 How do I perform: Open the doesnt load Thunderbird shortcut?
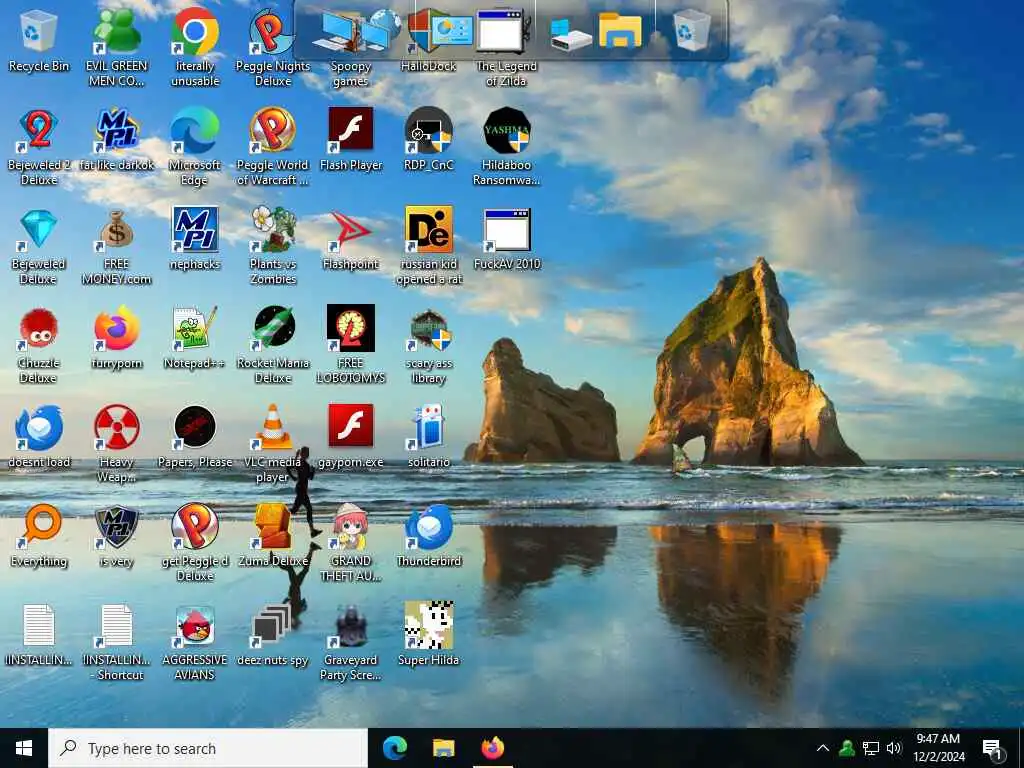pyautogui.click(x=39, y=436)
